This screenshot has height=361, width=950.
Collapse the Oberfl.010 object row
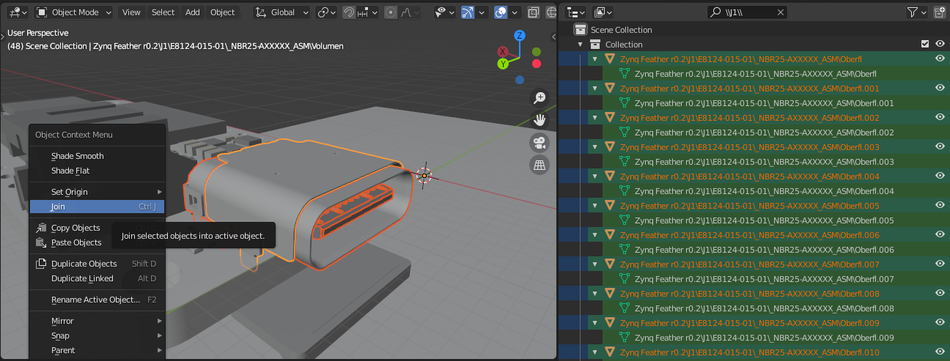coord(595,353)
